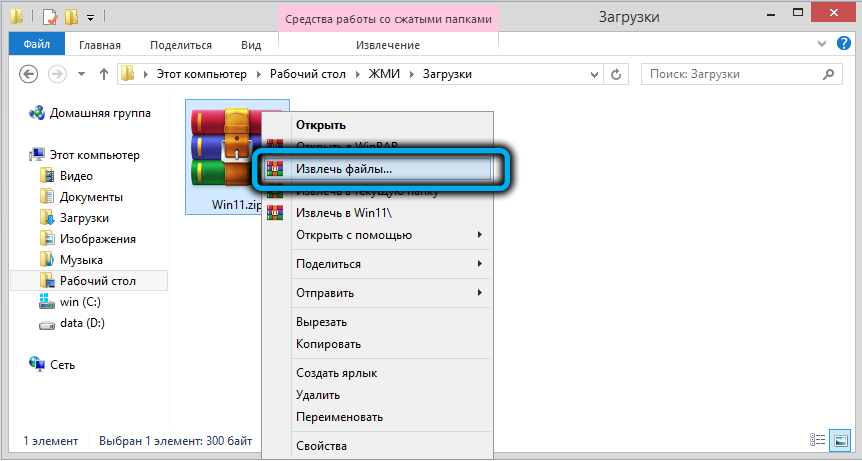862x461 pixels.
Task: Click the Up arrow navigation icon
Action: pyautogui.click(x=104, y=74)
